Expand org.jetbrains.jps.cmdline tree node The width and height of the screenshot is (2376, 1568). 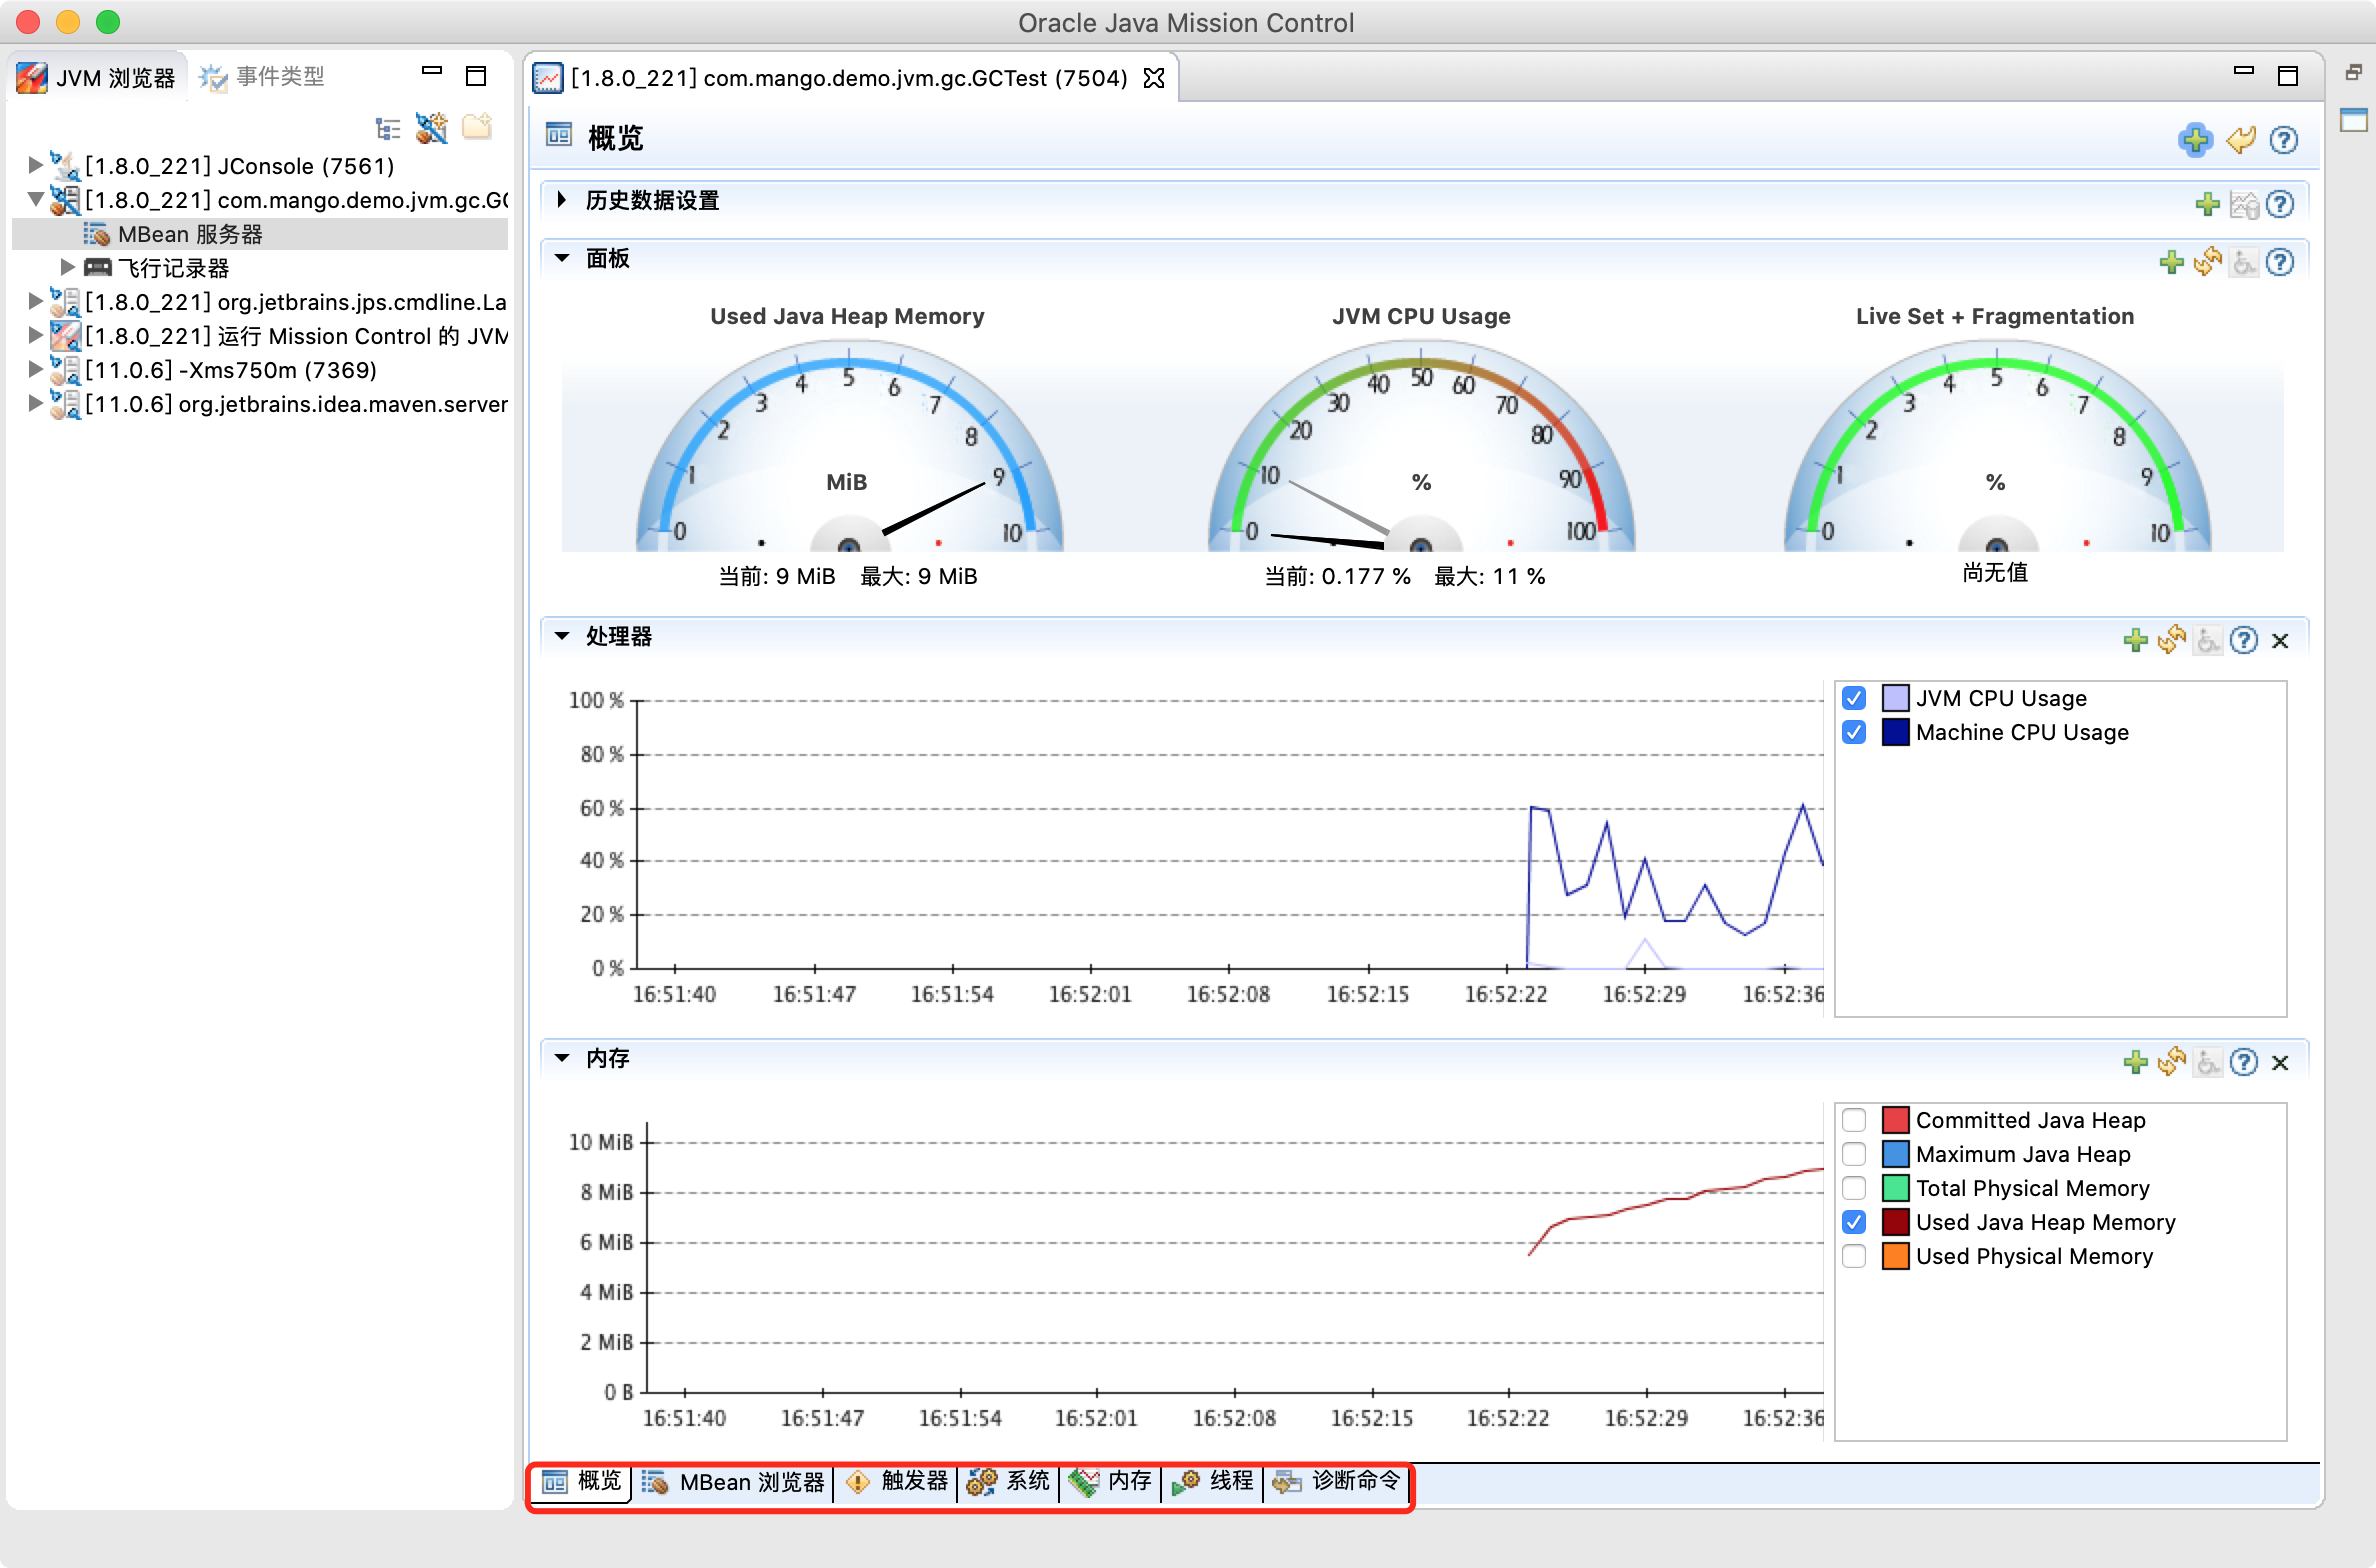35,301
